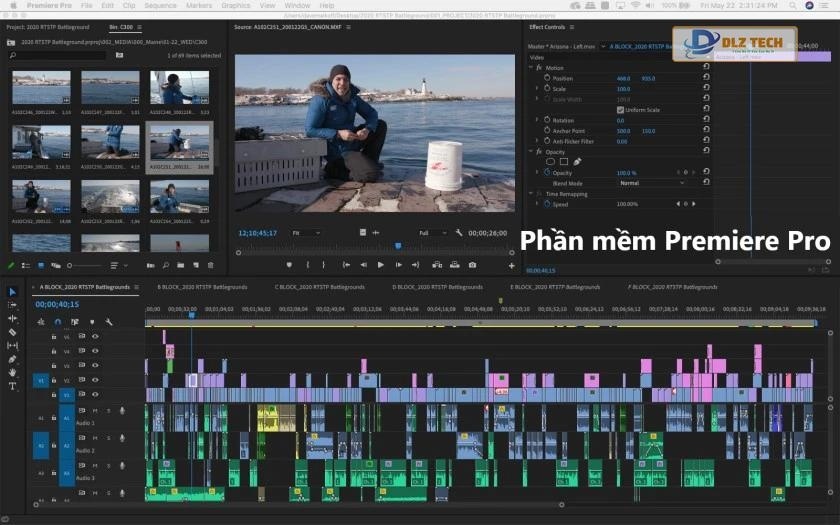Click Mark Out in Source monitor
840x525 pixels.
coord(324,265)
